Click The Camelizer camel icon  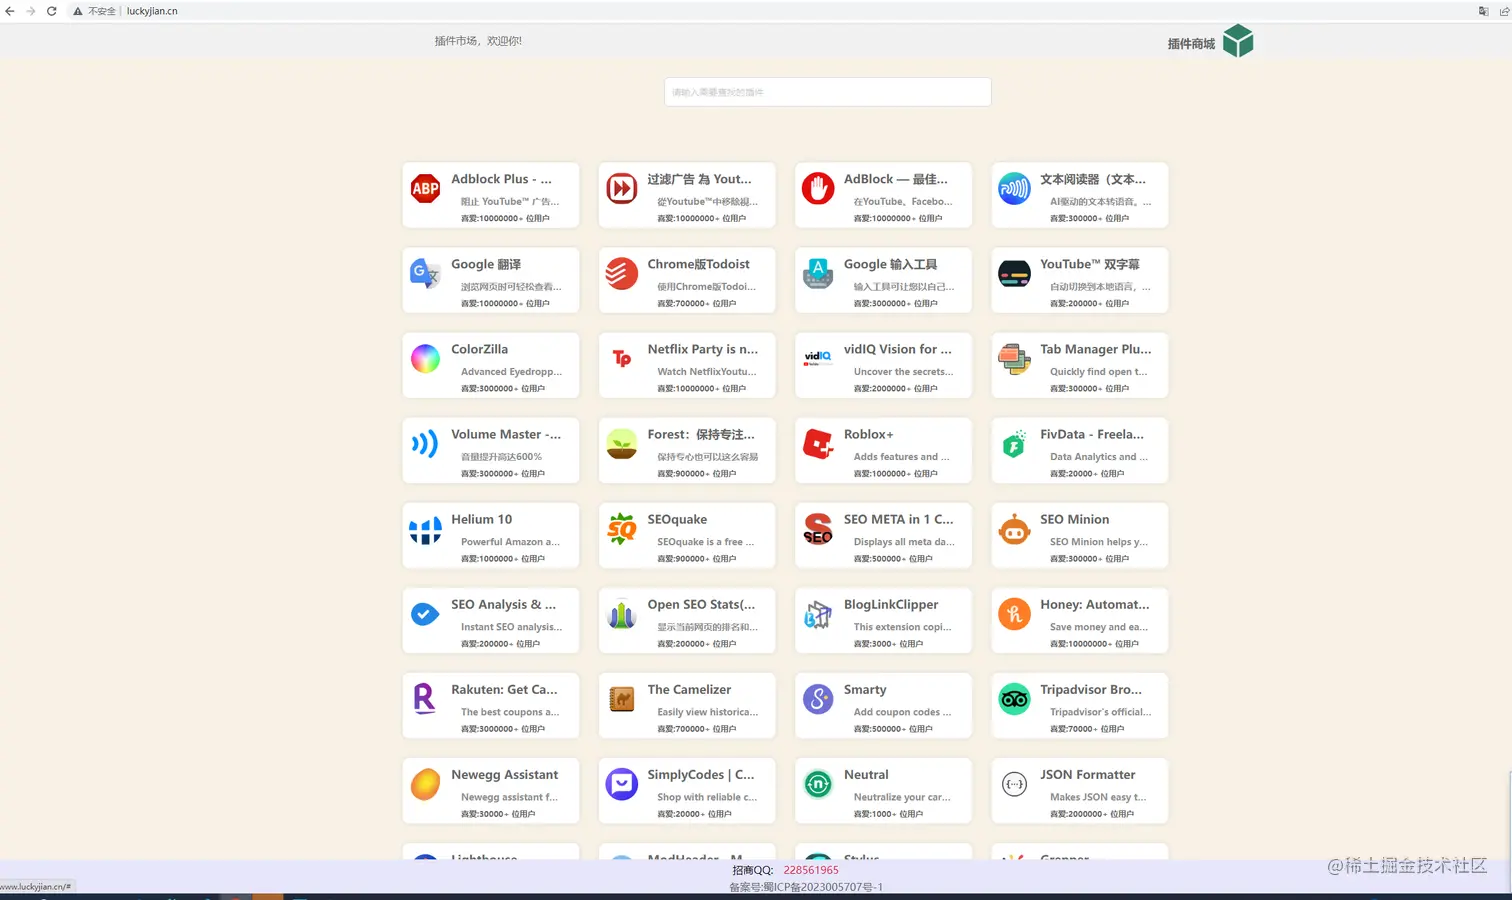coord(622,698)
